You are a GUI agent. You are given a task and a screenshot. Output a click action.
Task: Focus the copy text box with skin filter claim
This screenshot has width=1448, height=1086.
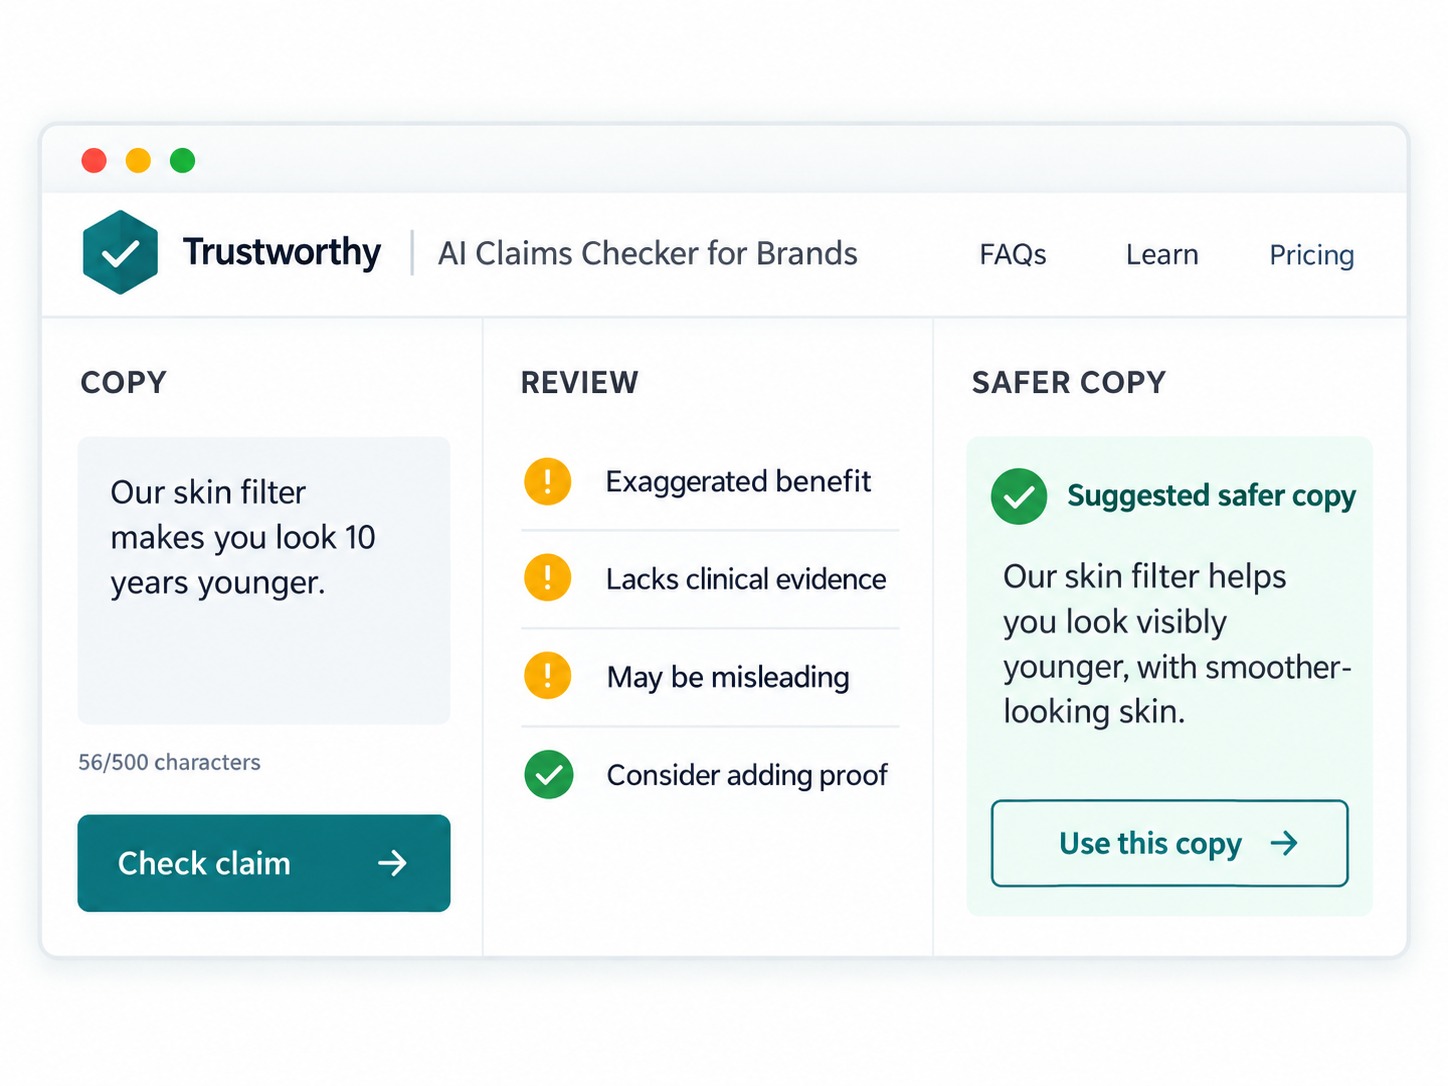tap(264, 580)
